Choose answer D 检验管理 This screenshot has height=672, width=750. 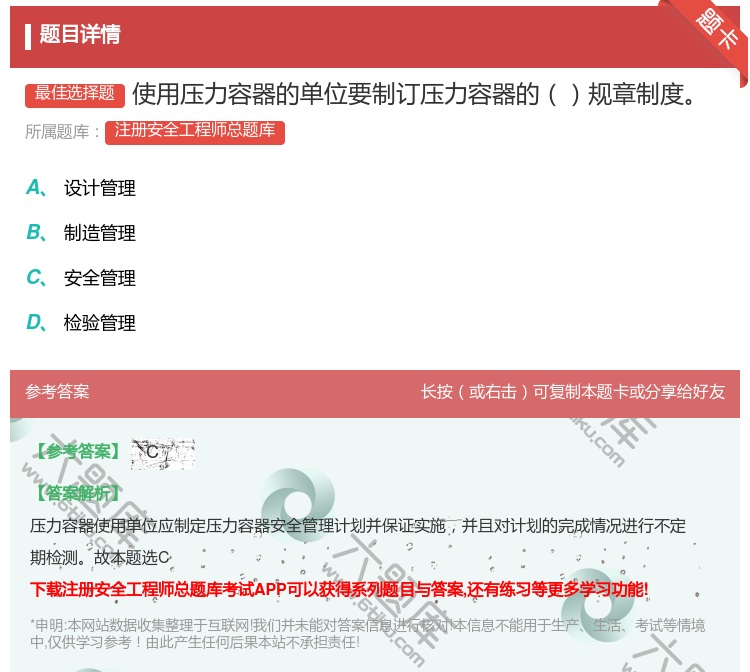coord(81,323)
